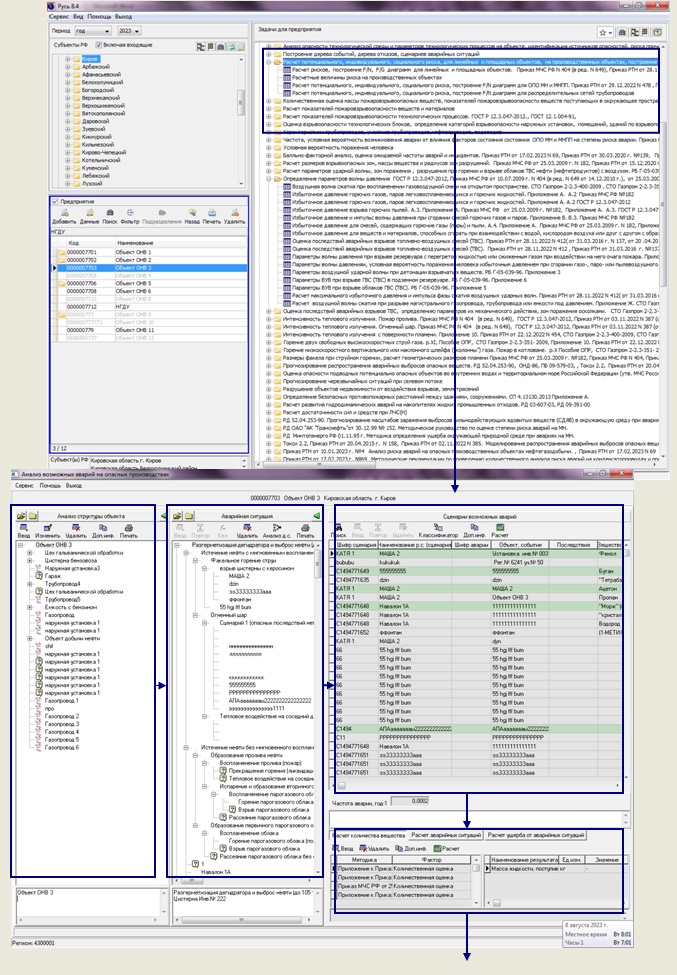Switch to Расчет аварийных ситуаций tab
The height and width of the screenshot is (975, 677).
[x=447, y=833]
